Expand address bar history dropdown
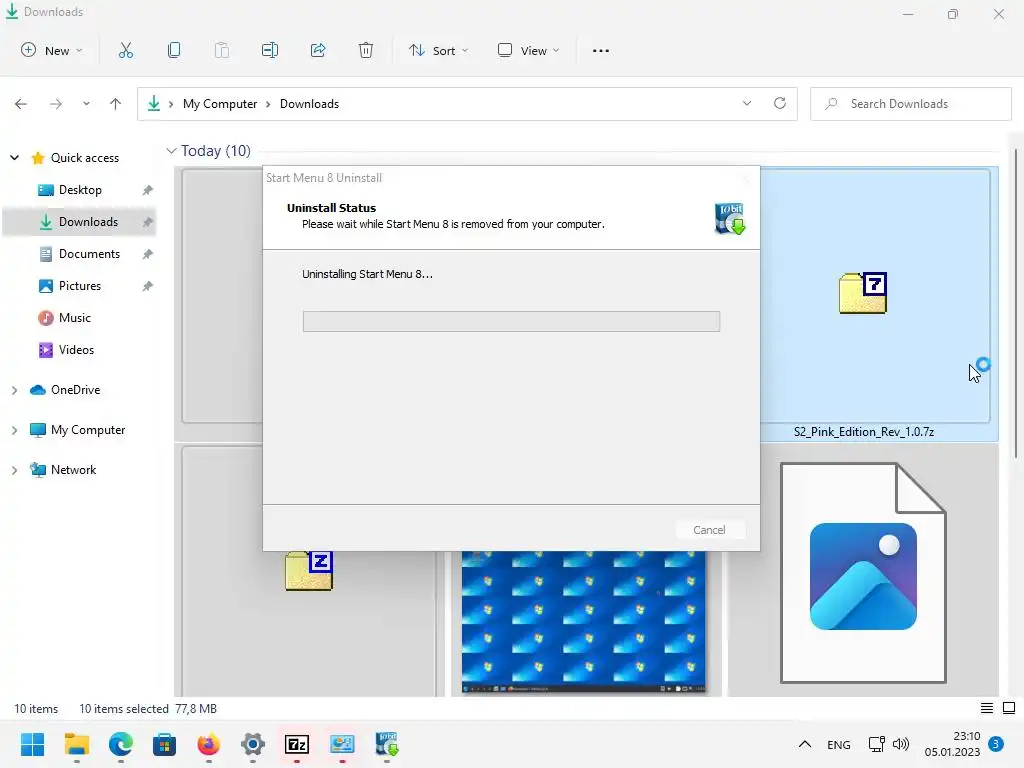 click(747, 103)
